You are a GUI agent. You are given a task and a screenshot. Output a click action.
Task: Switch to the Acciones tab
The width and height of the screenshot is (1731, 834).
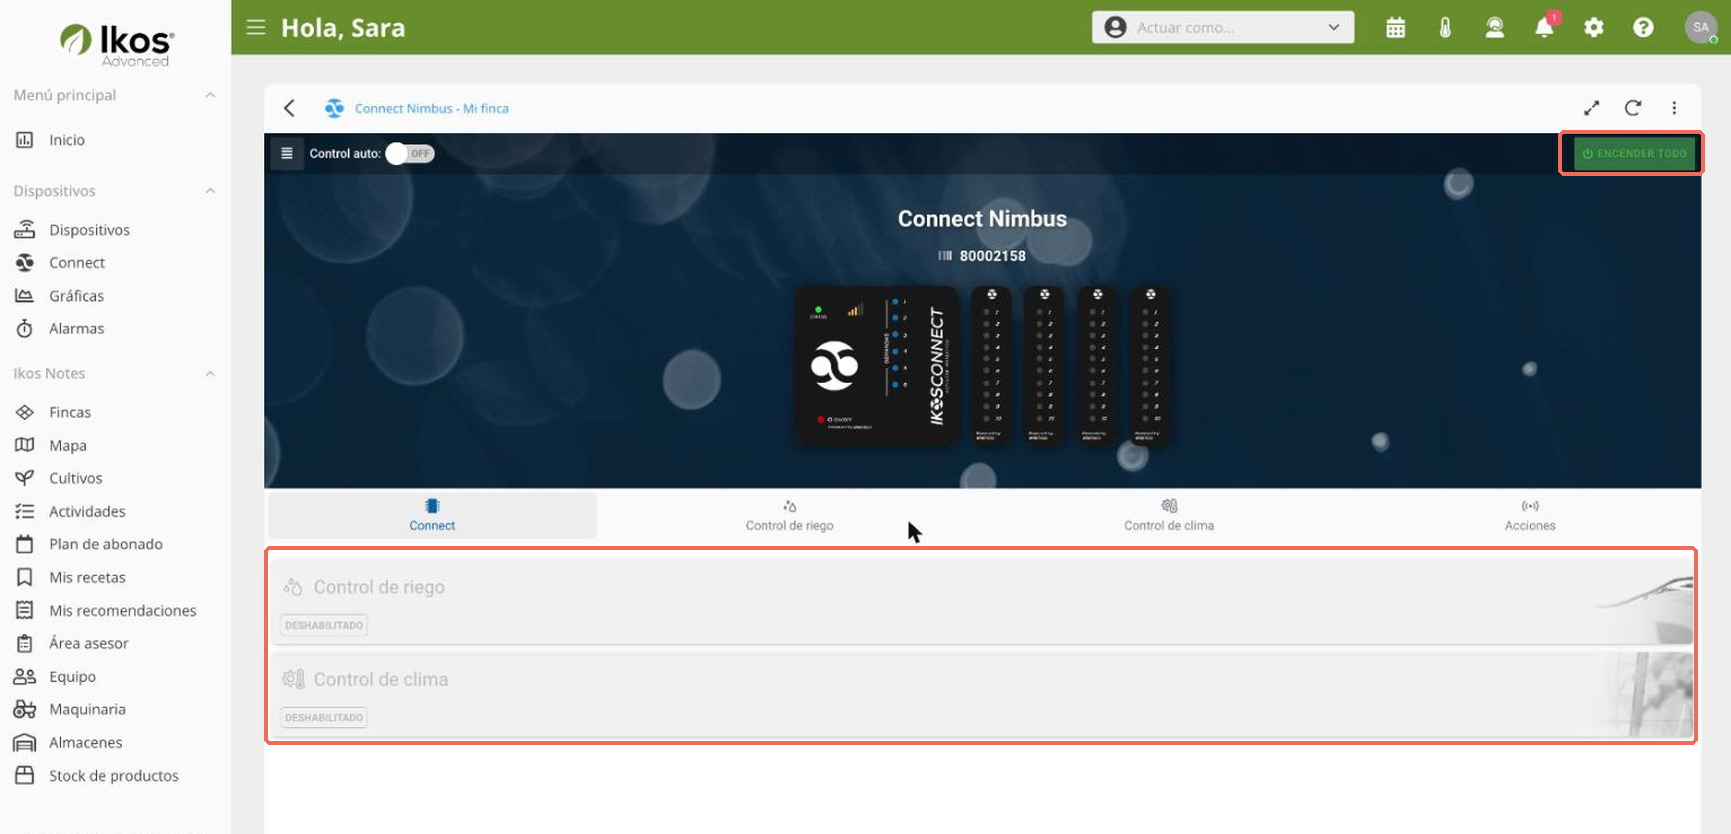pyautogui.click(x=1530, y=516)
